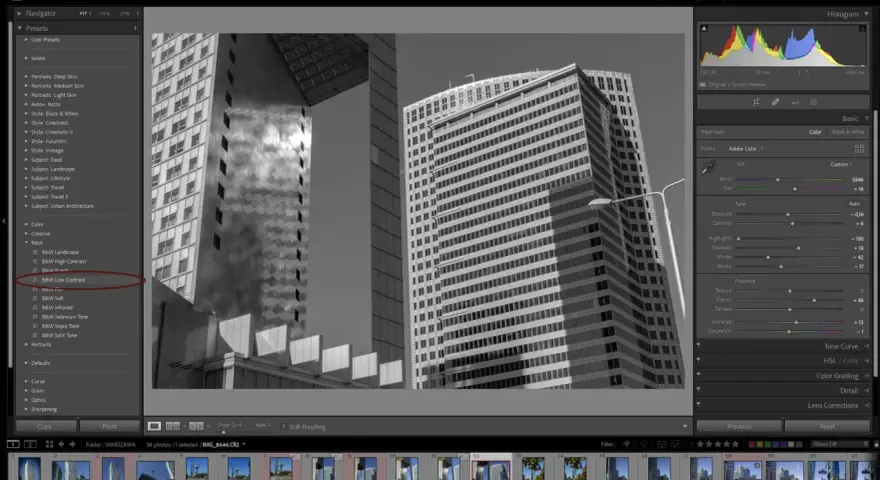The height and width of the screenshot is (480, 880).
Task: Click the Previous button
Action: tap(739, 426)
